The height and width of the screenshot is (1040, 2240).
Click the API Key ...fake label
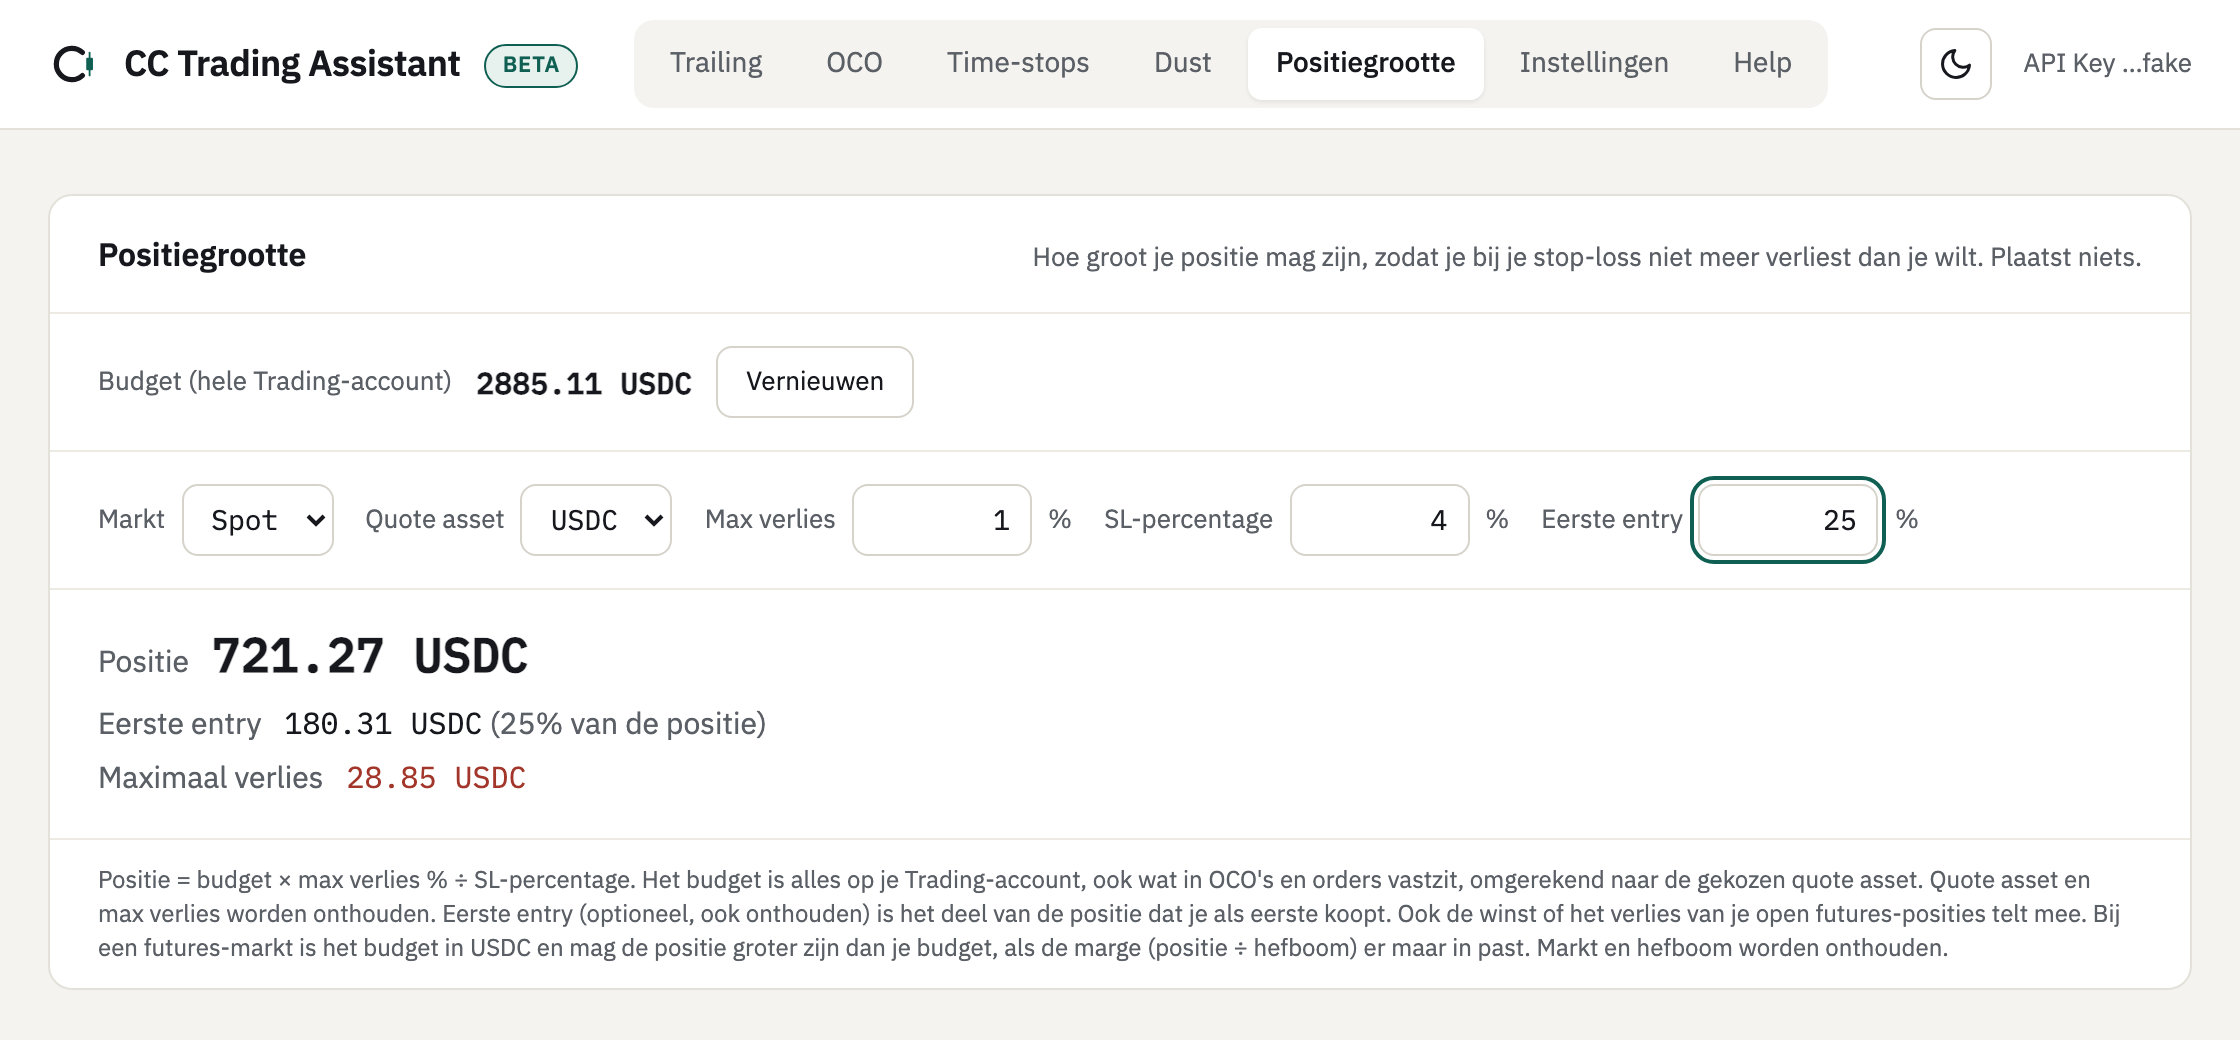[x=2107, y=64]
